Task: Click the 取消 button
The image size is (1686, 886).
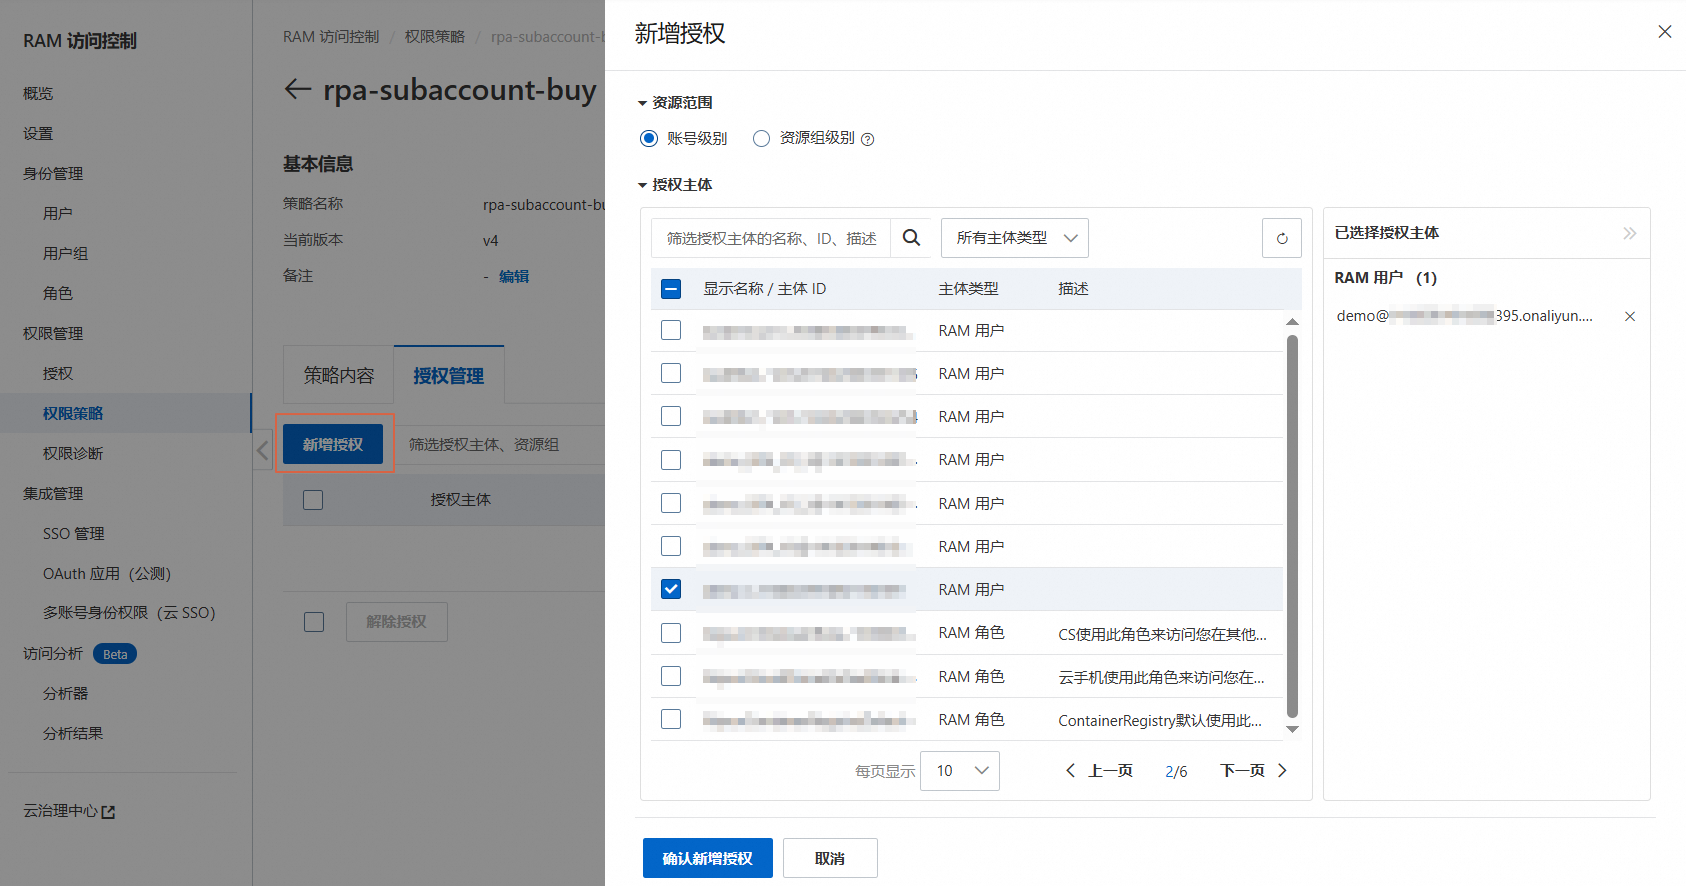Action: pyautogui.click(x=830, y=858)
